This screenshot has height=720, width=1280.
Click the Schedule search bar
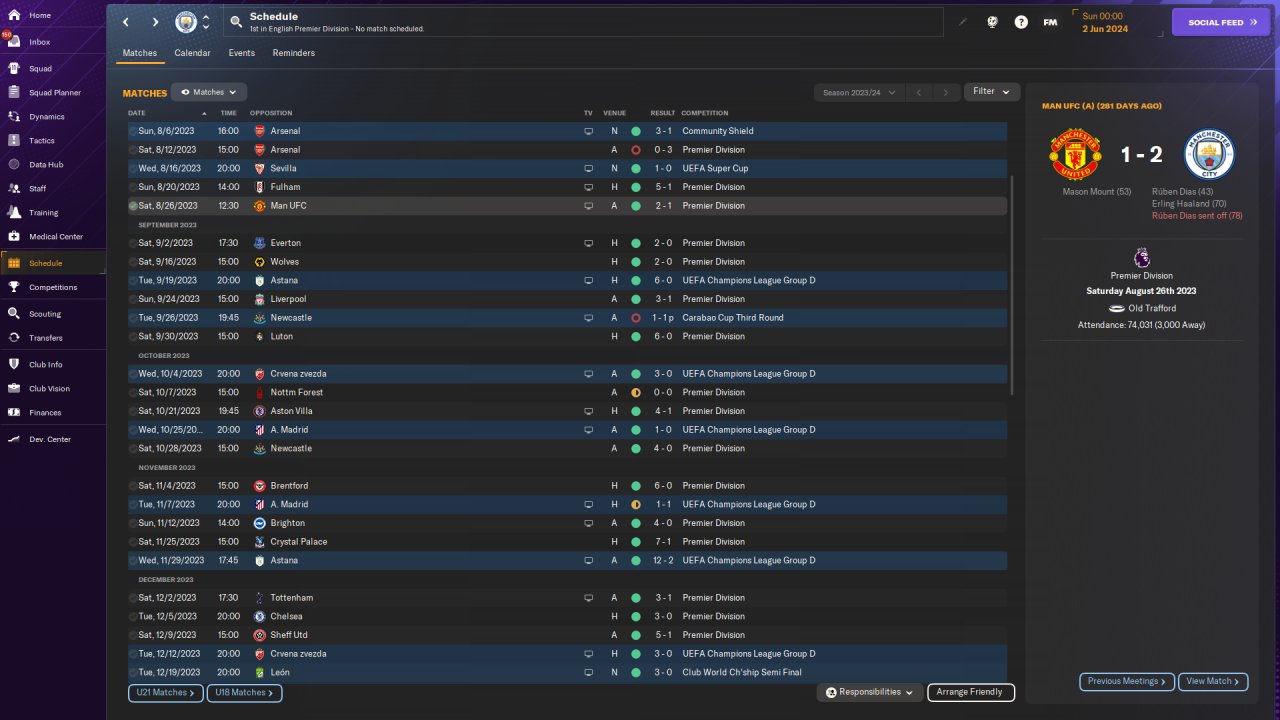(582, 22)
